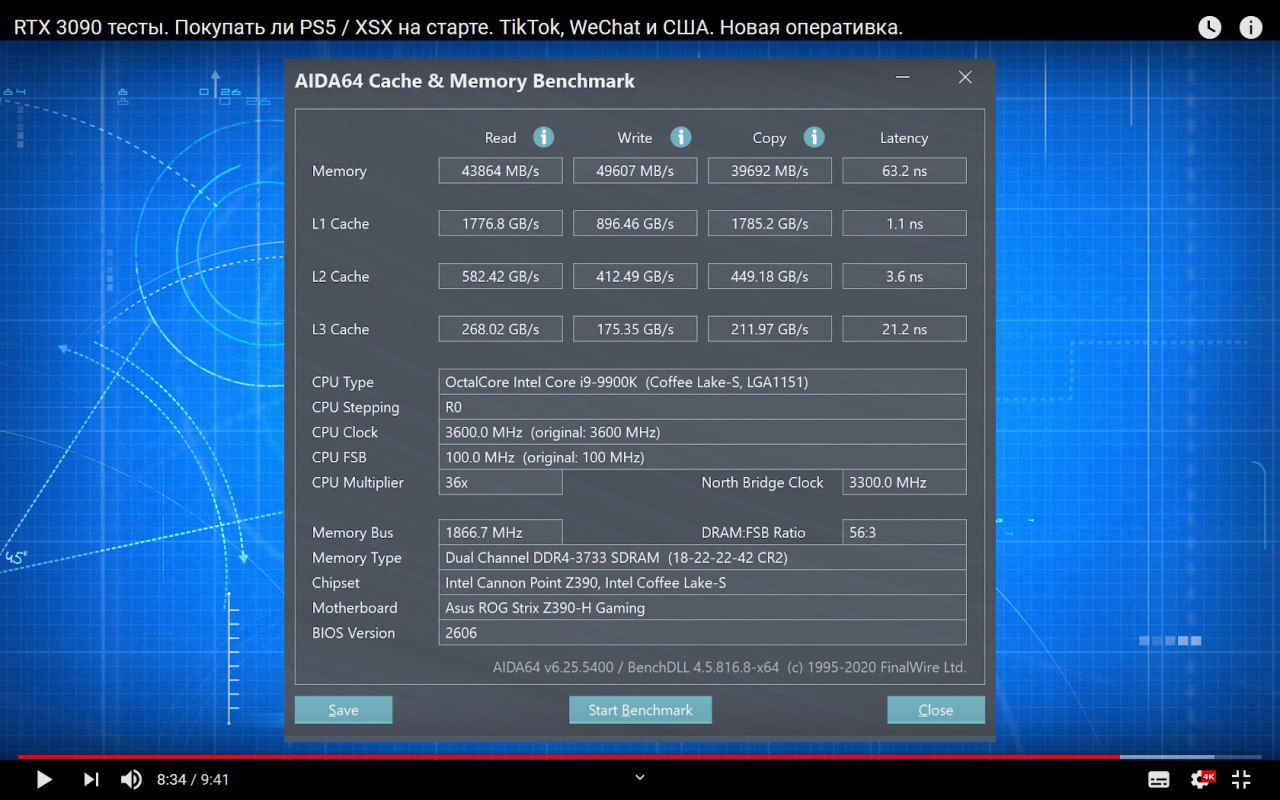Click Start Benchmark button

640,710
